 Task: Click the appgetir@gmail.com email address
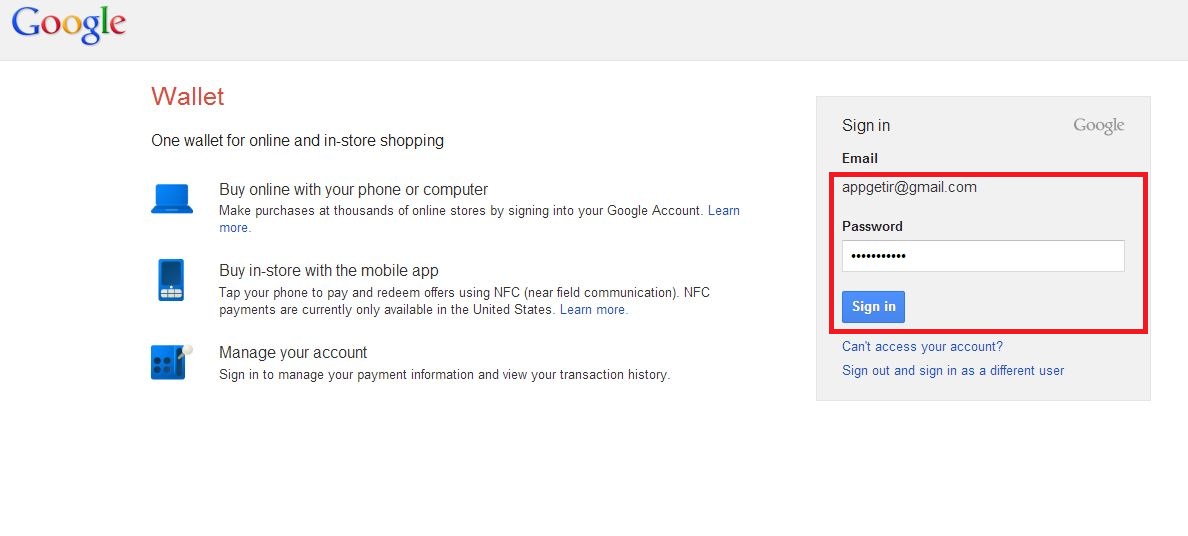pyautogui.click(x=909, y=187)
